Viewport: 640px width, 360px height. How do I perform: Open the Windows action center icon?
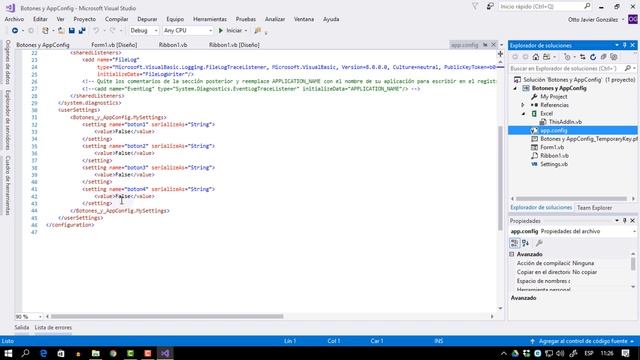[625, 353]
